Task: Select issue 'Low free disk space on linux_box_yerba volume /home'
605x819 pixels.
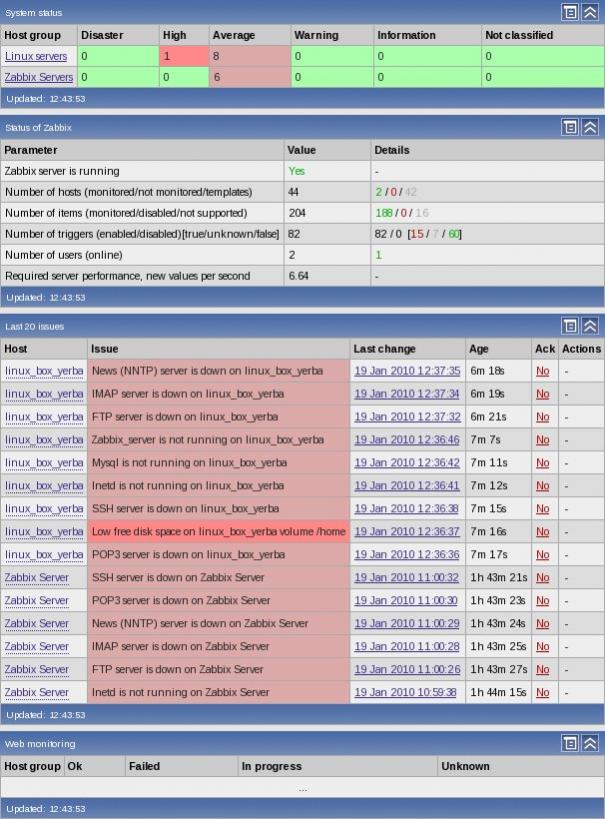Action: coord(218,532)
